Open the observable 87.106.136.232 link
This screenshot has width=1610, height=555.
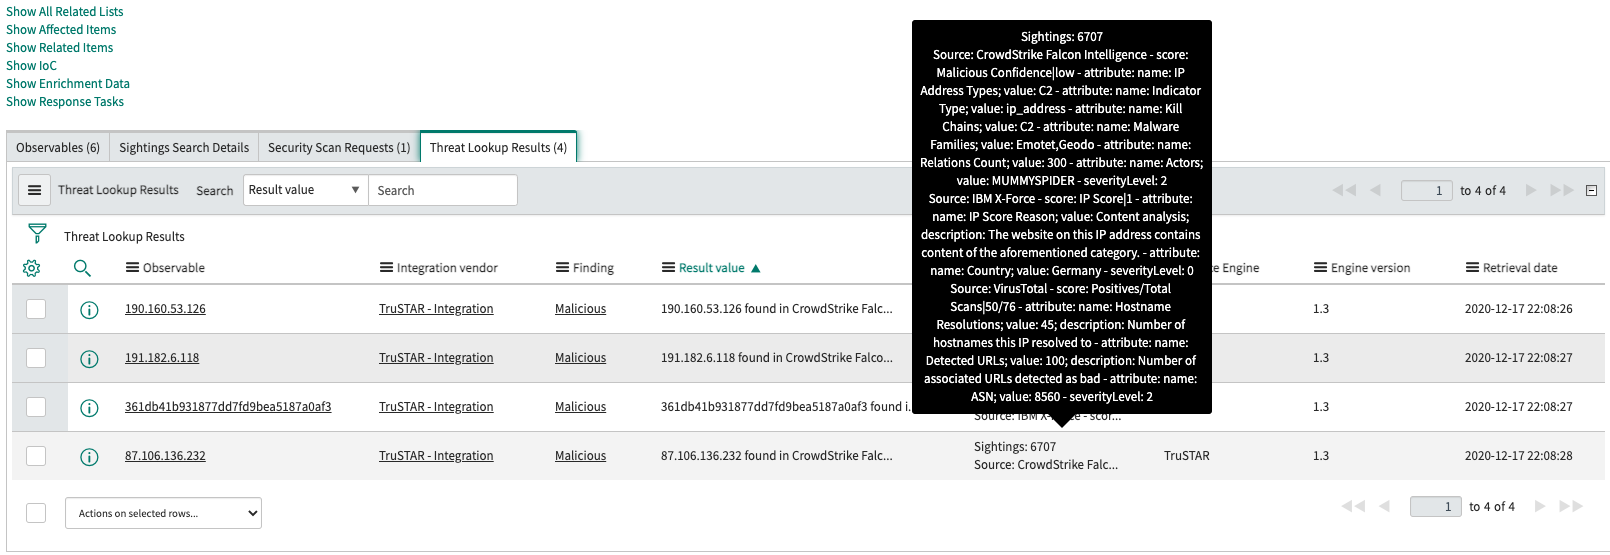coord(165,456)
